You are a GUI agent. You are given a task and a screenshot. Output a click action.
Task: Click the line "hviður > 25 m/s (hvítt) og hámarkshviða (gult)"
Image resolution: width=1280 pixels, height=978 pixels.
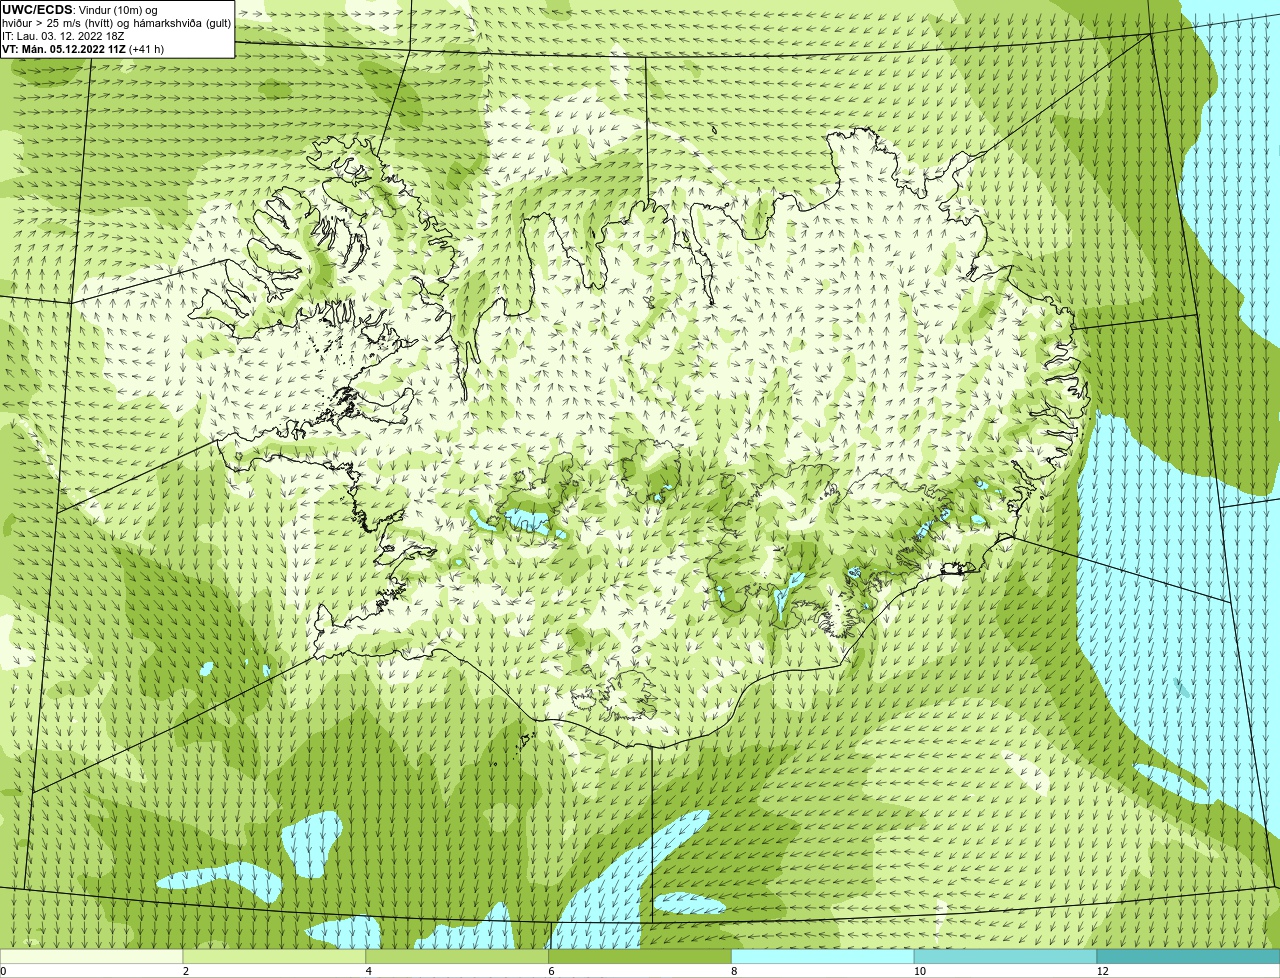(x=116, y=23)
